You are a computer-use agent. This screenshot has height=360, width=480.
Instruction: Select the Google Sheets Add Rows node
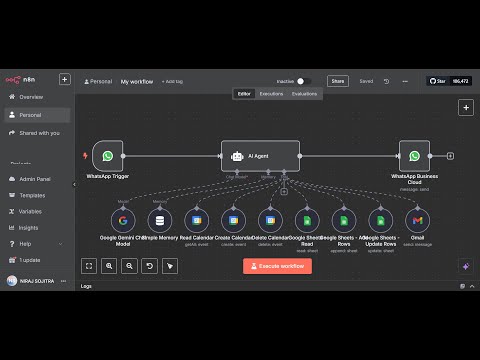344,220
